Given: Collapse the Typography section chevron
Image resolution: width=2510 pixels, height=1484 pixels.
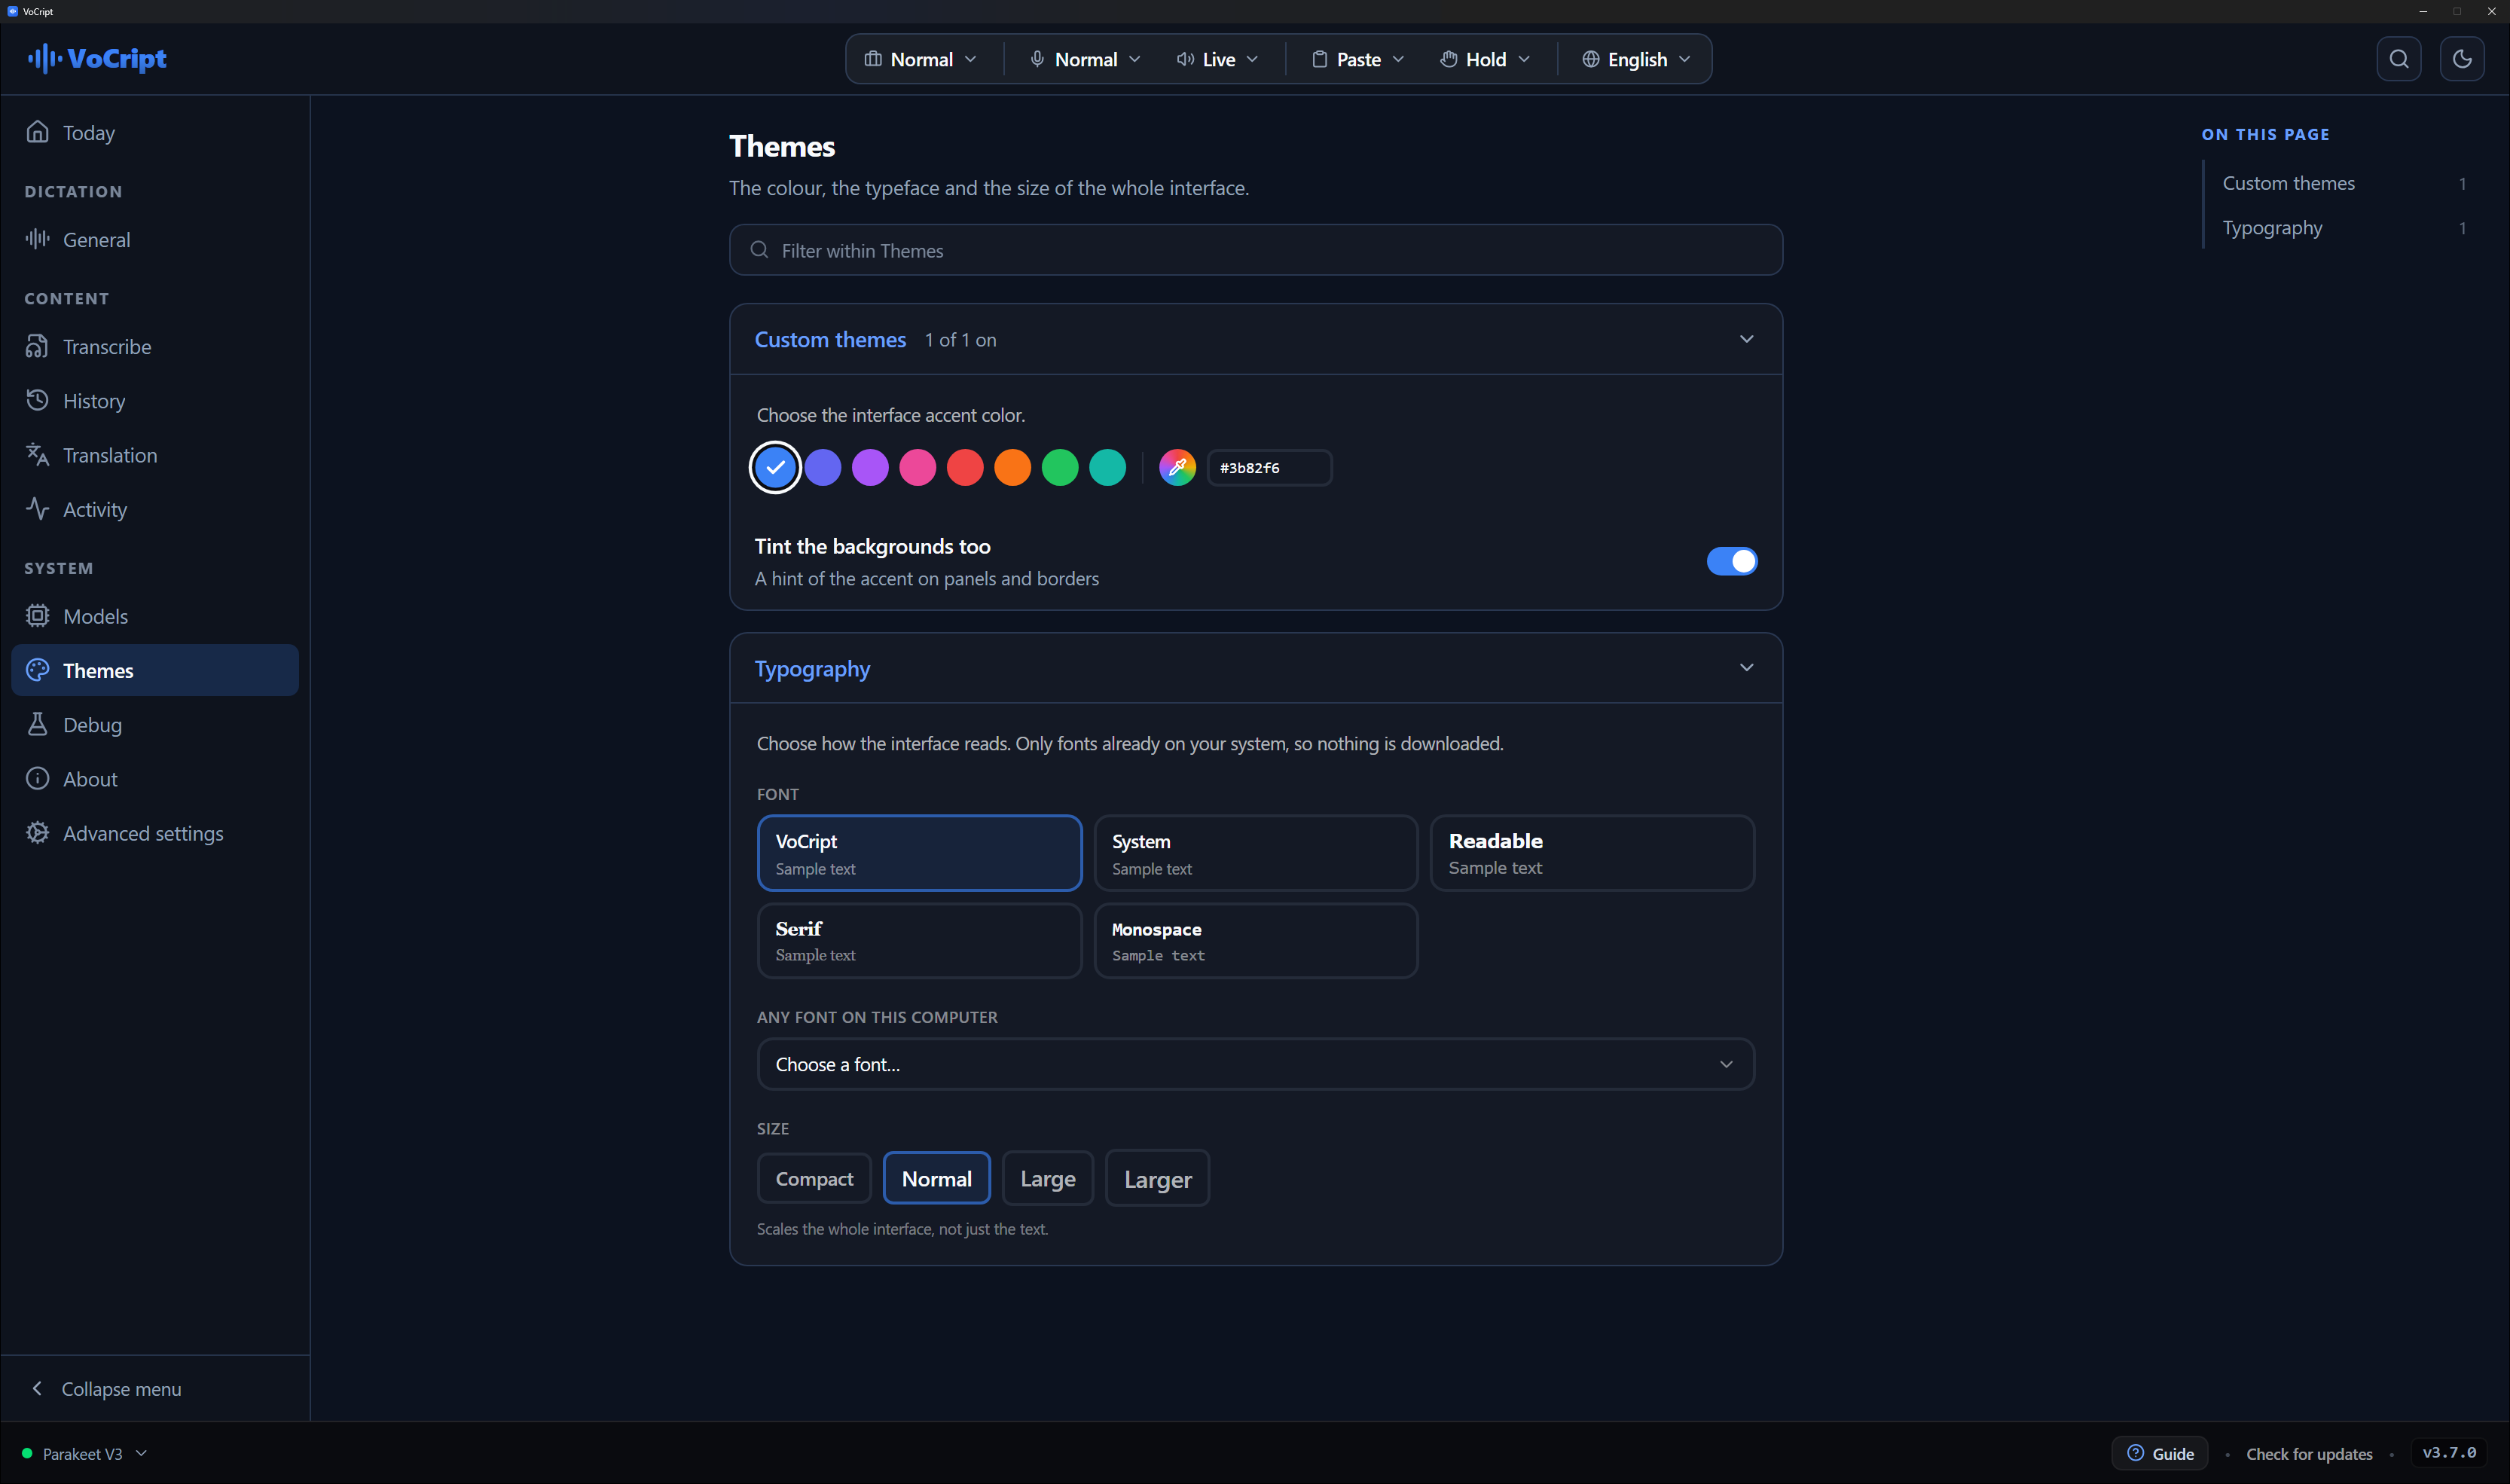Looking at the screenshot, I should pos(1746,667).
